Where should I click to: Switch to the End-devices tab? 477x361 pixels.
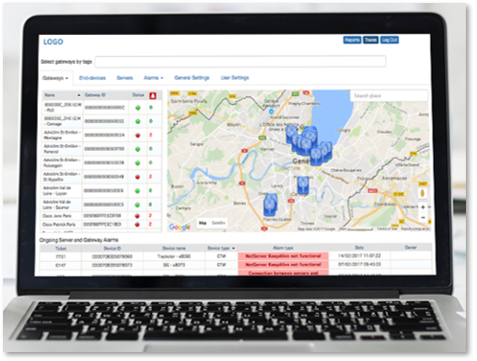click(x=92, y=78)
